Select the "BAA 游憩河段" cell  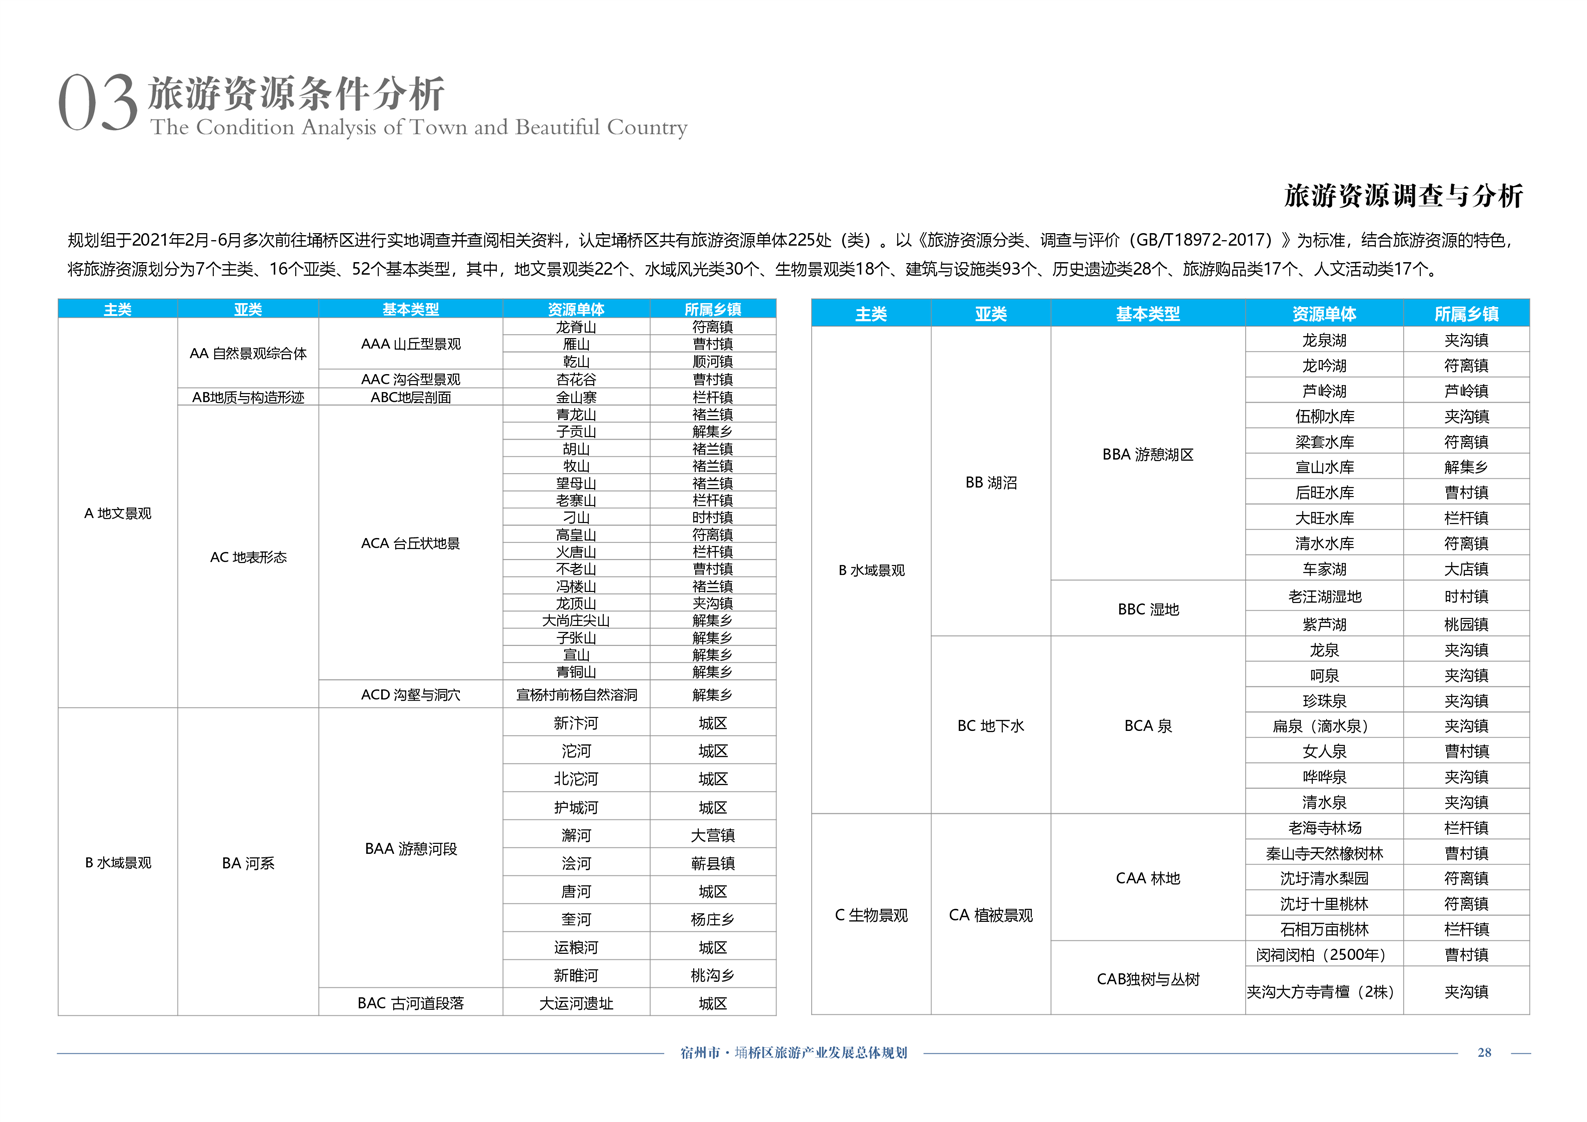[x=410, y=849]
